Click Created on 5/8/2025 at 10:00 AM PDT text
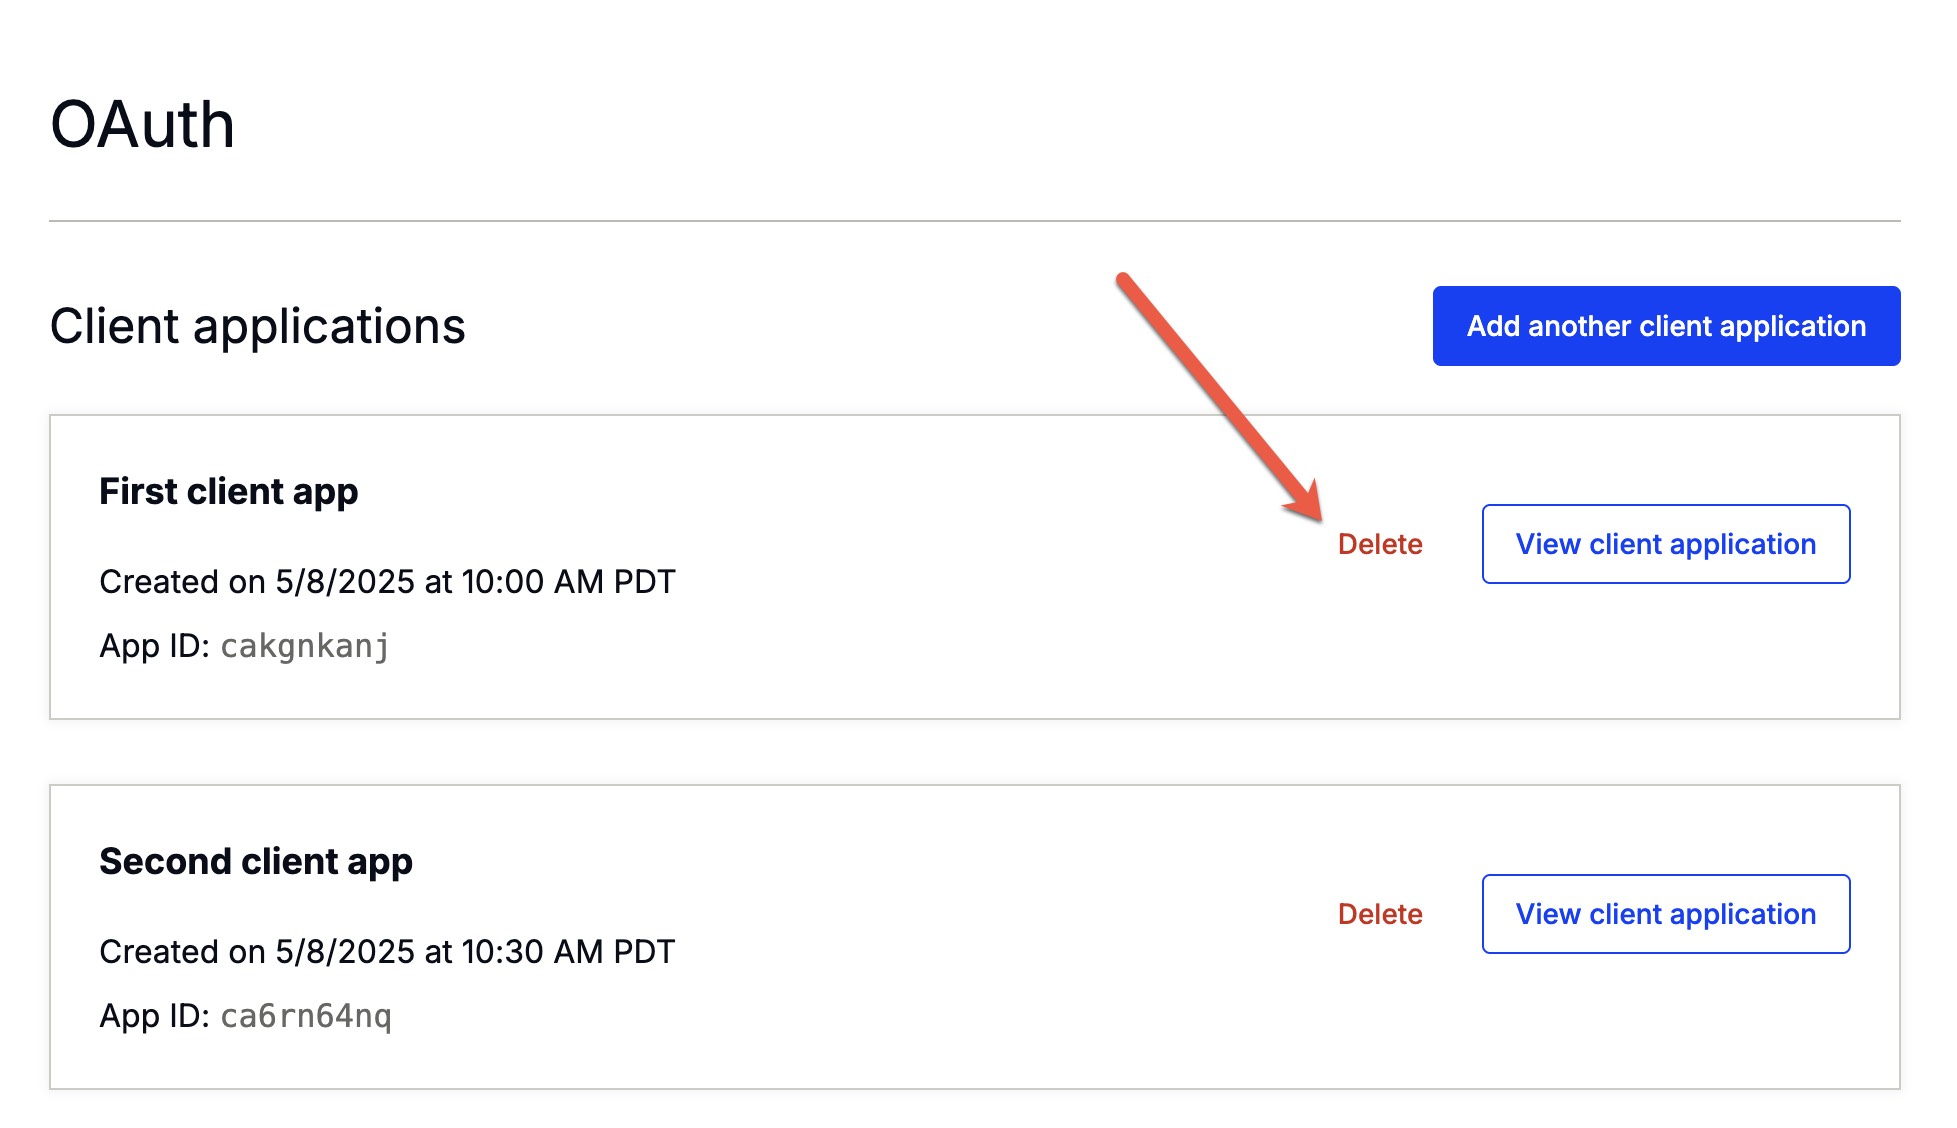The height and width of the screenshot is (1128, 1957). (388, 581)
